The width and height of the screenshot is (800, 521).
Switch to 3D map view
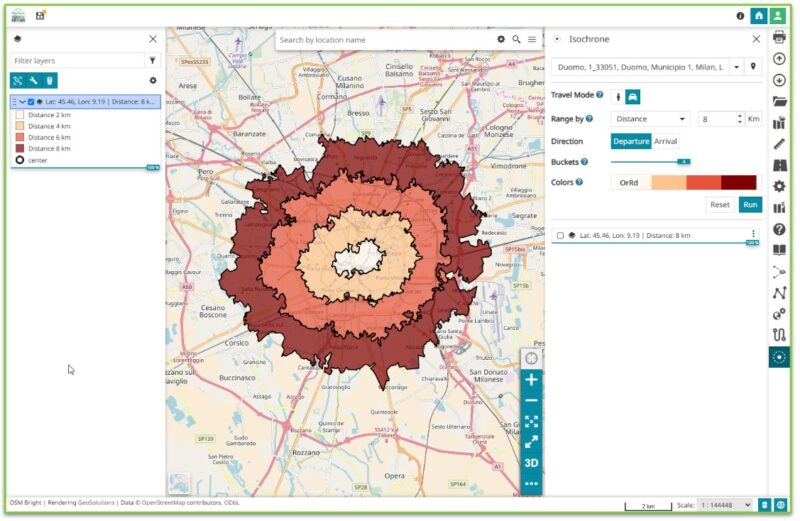coord(531,463)
